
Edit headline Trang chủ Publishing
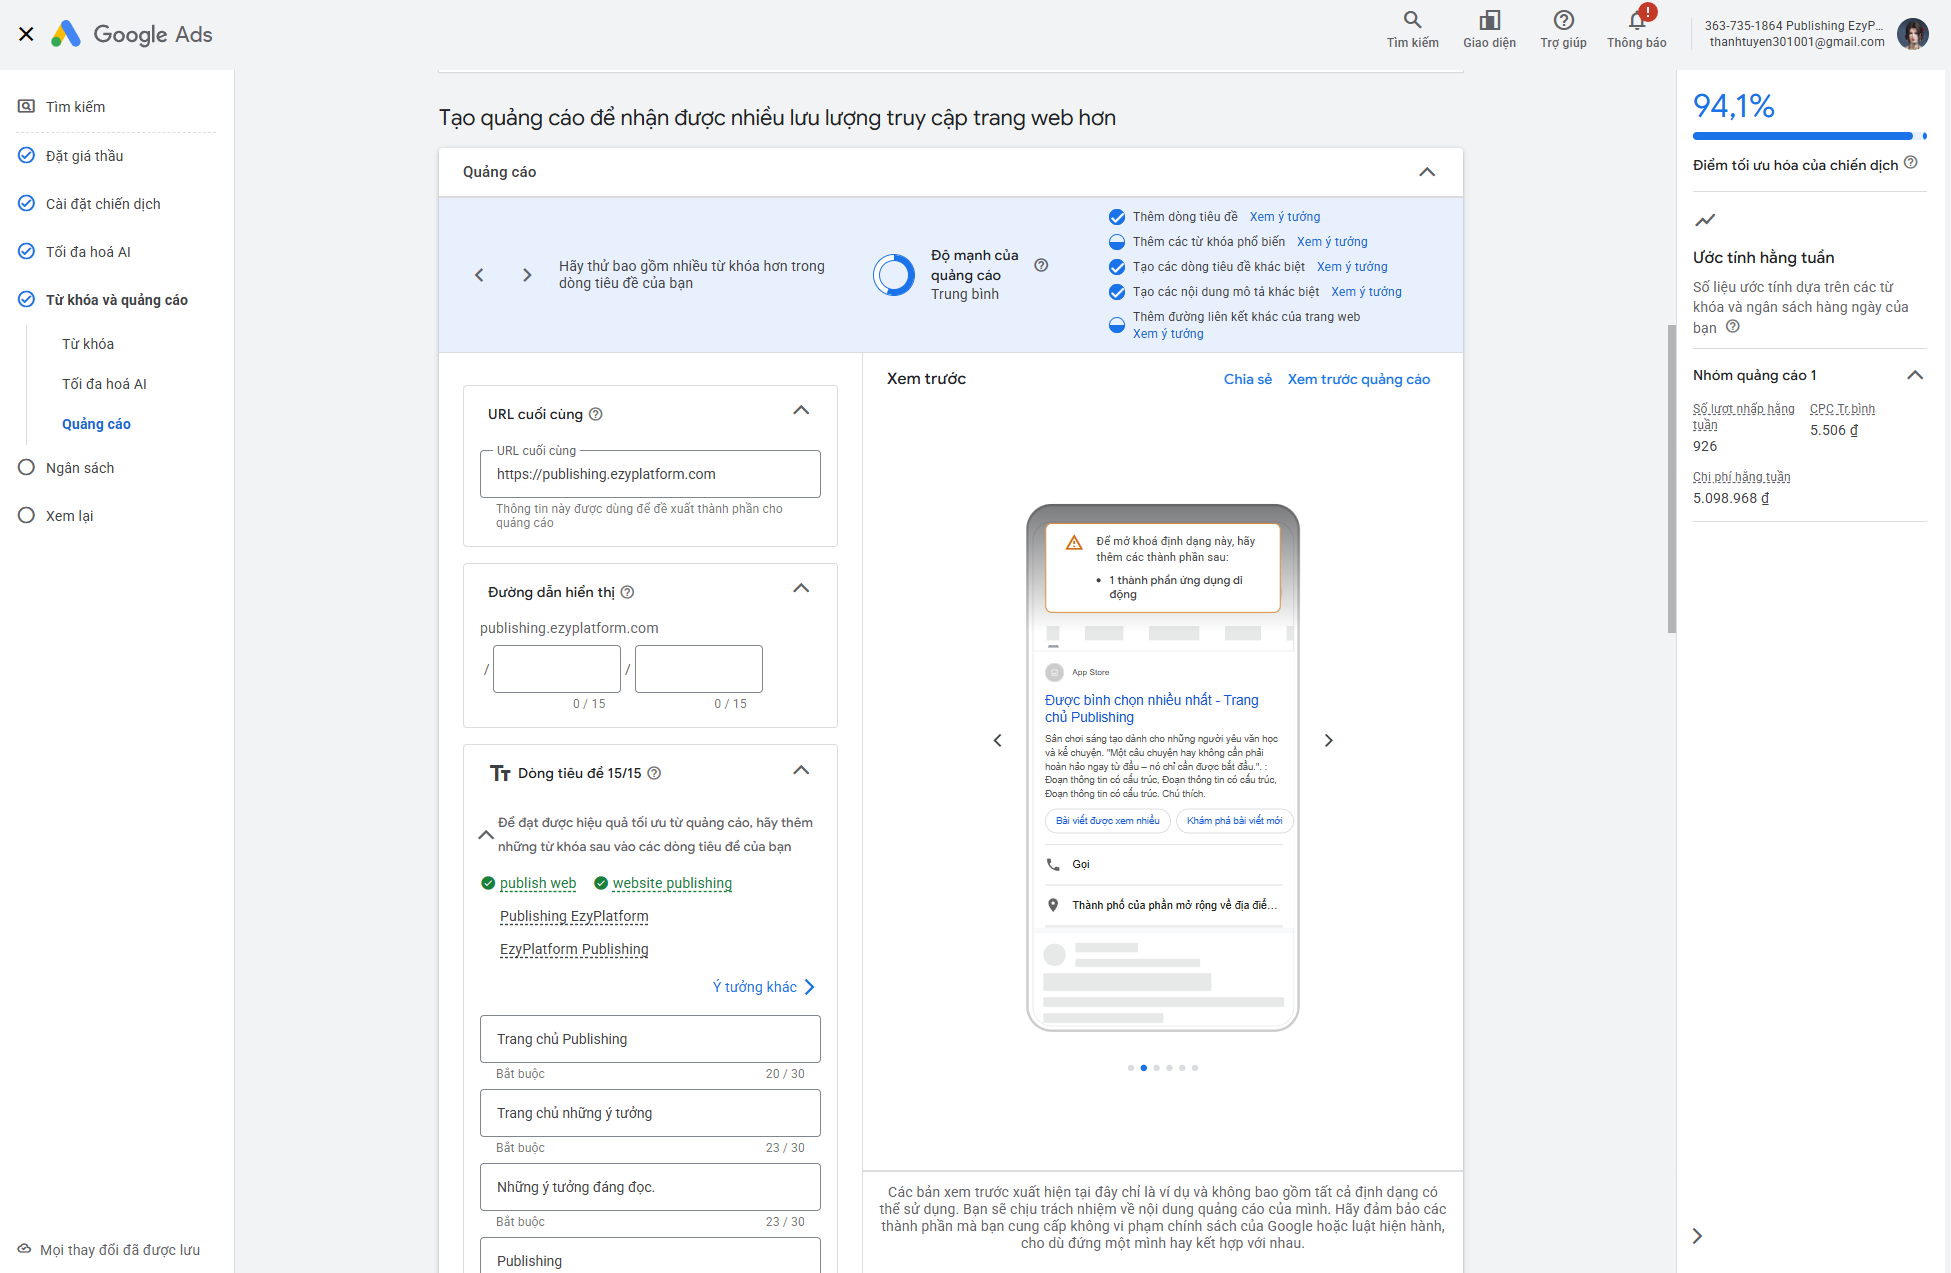click(x=650, y=1039)
